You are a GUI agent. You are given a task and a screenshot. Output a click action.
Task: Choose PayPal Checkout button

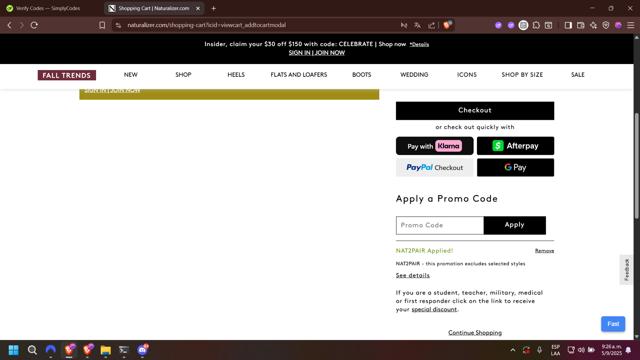tap(434, 168)
